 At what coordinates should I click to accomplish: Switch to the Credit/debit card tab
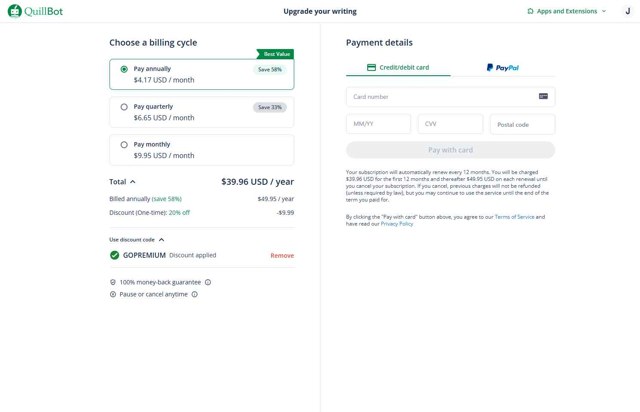point(398,68)
